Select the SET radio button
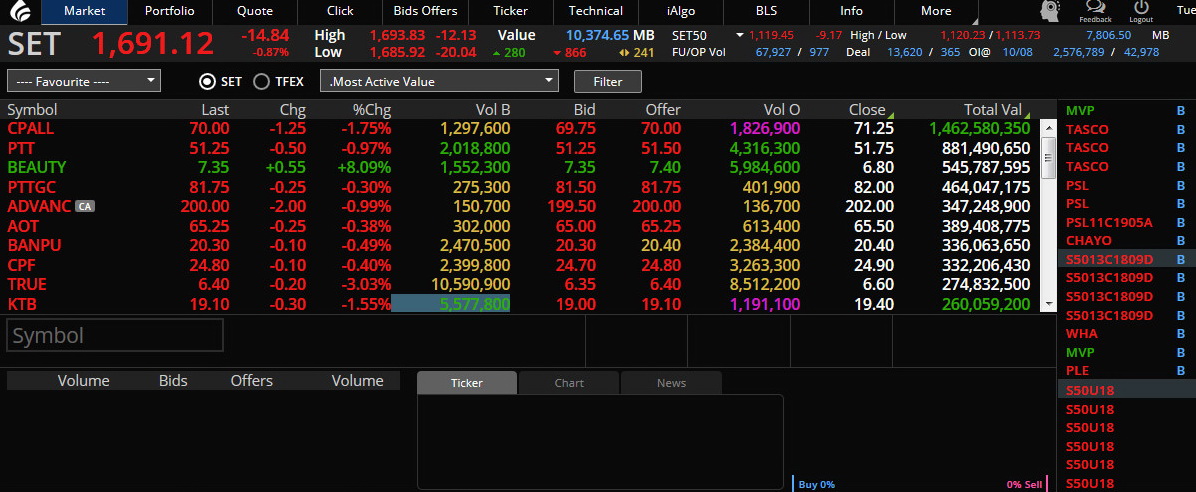Screen dimensions: 1196x492 (x=207, y=82)
